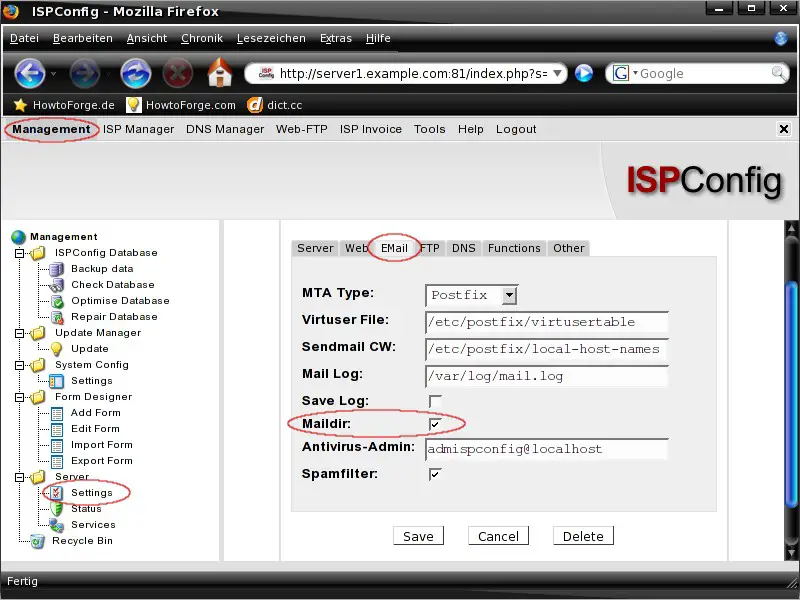Image resolution: width=800 pixels, height=600 pixels.
Task: Click the blue Go arrow beside the address bar
Action: pos(584,73)
